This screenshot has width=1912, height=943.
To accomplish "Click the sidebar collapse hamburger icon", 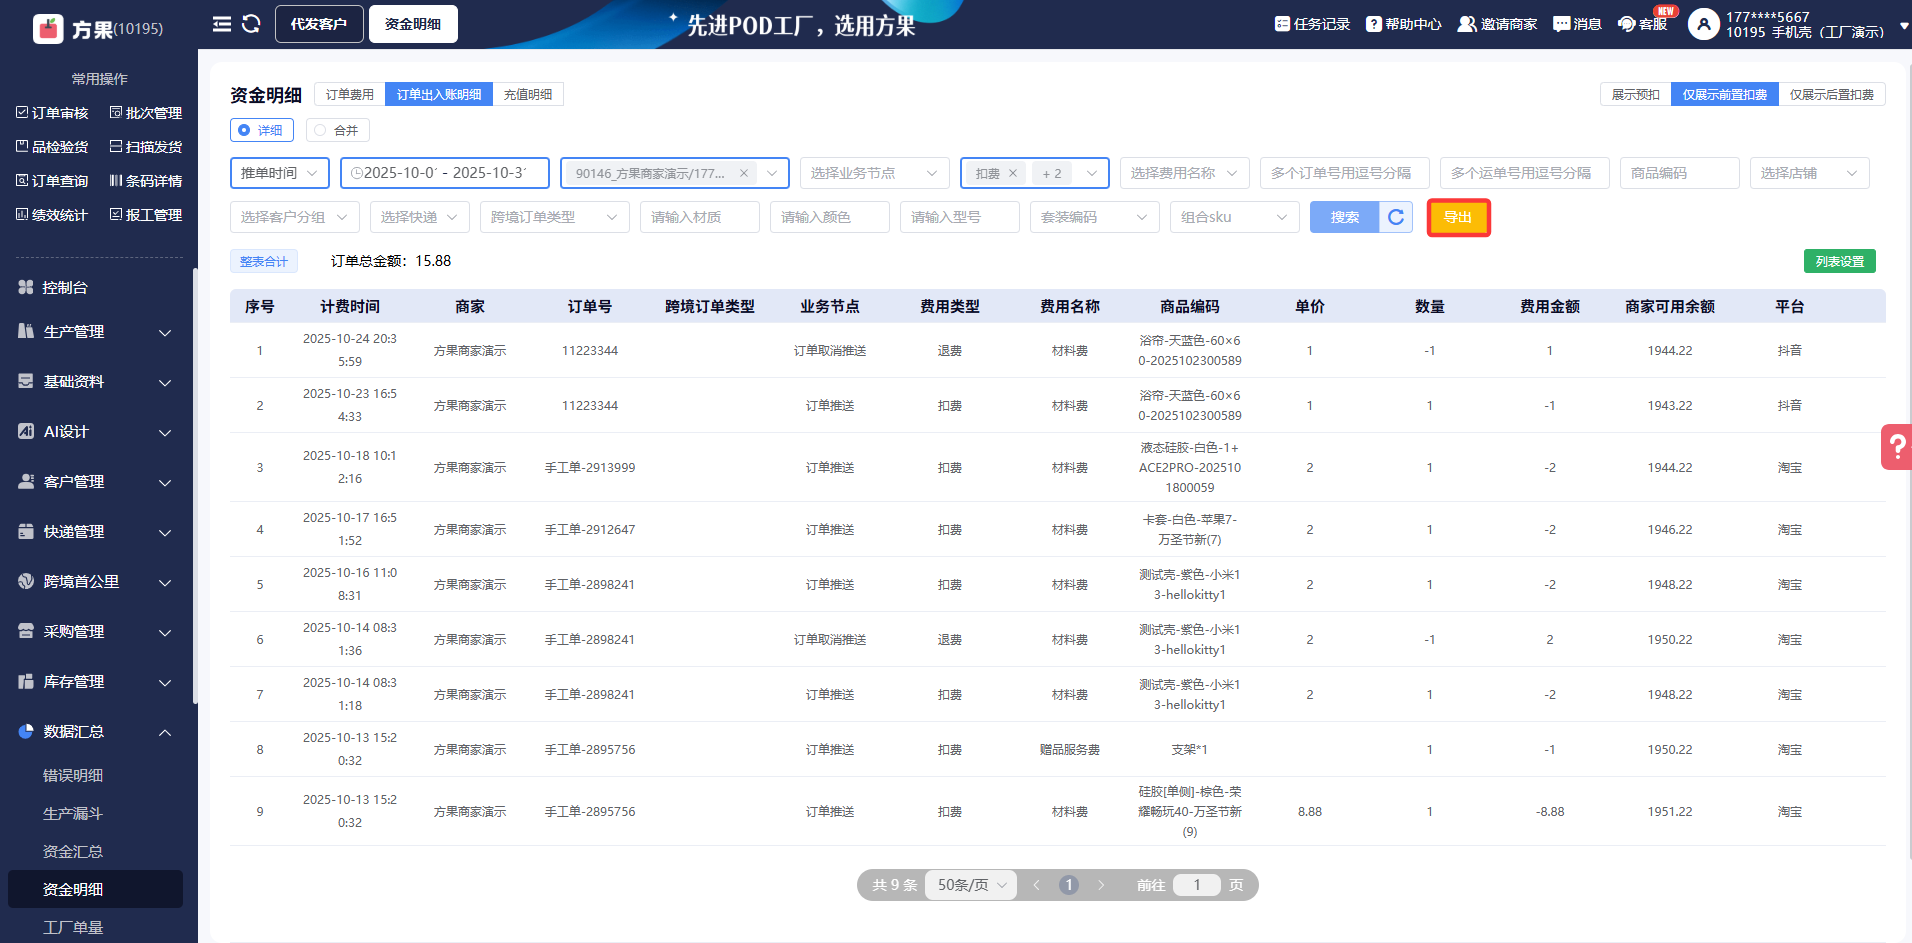I will 222,24.
